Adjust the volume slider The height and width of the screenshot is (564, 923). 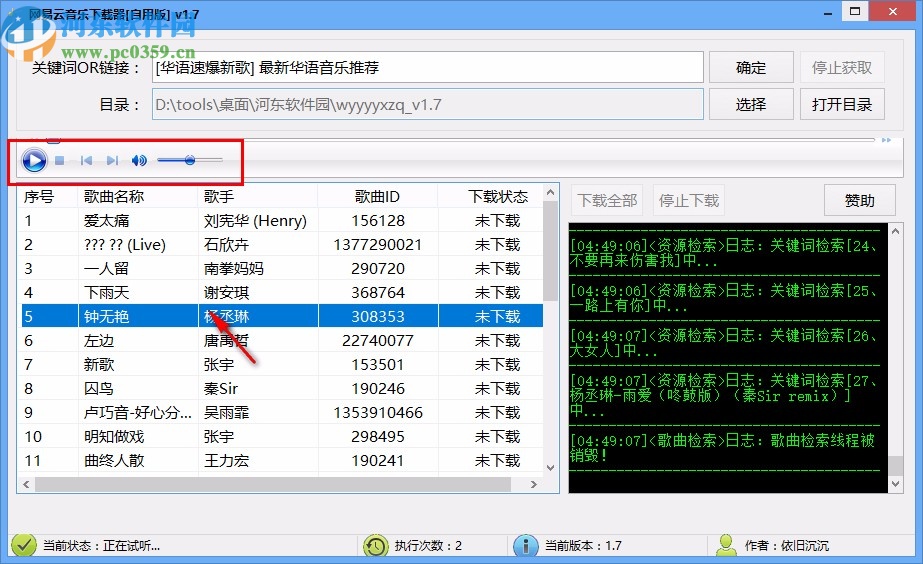coord(190,160)
